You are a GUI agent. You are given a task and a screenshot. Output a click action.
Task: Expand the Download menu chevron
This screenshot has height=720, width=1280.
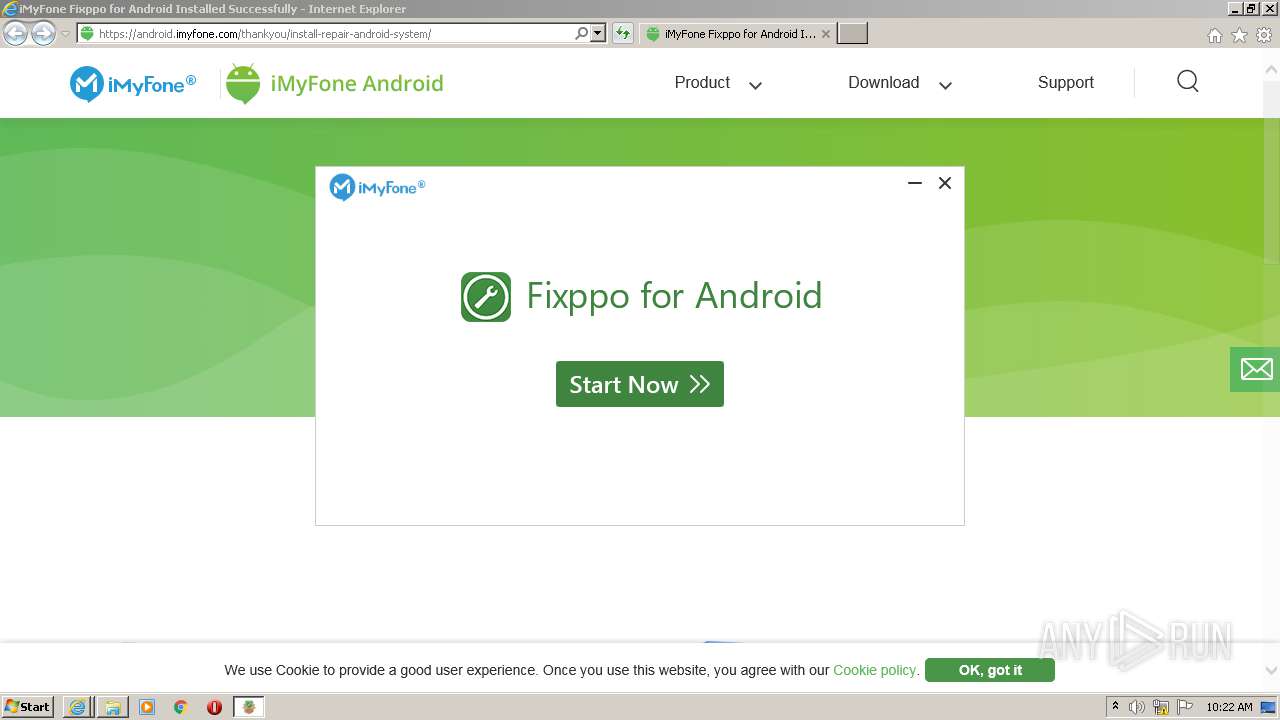(945, 86)
